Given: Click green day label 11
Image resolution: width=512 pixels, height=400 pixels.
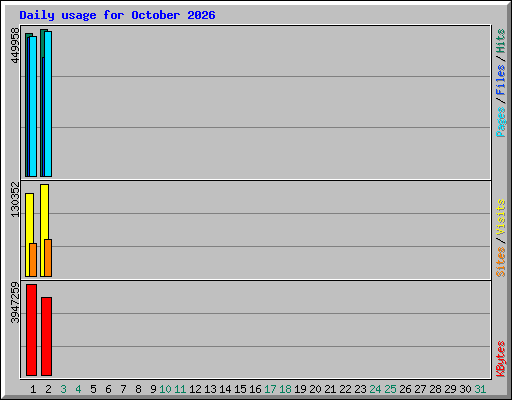Looking at the screenshot, I should click(x=180, y=389).
